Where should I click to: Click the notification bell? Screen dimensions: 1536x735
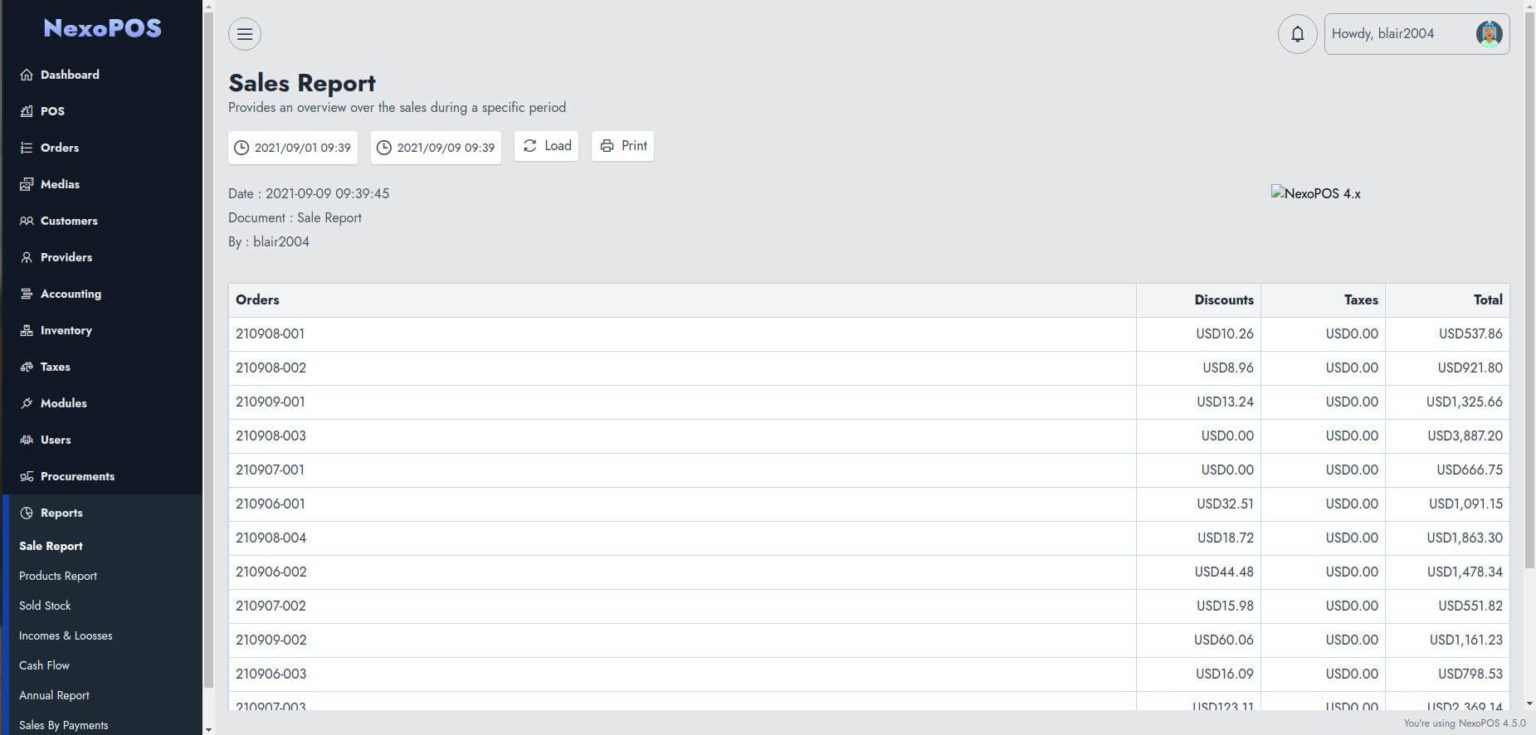click(x=1297, y=33)
